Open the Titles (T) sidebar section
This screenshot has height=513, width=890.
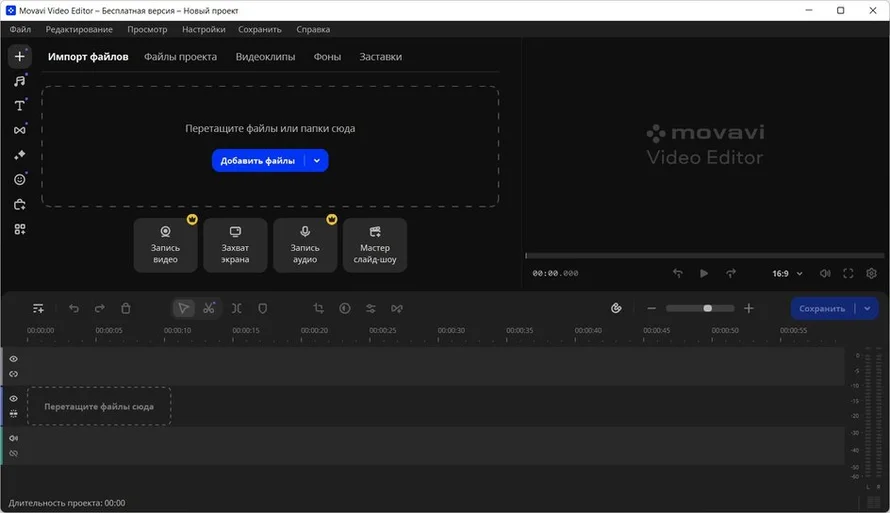pyautogui.click(x=19, y=106)
